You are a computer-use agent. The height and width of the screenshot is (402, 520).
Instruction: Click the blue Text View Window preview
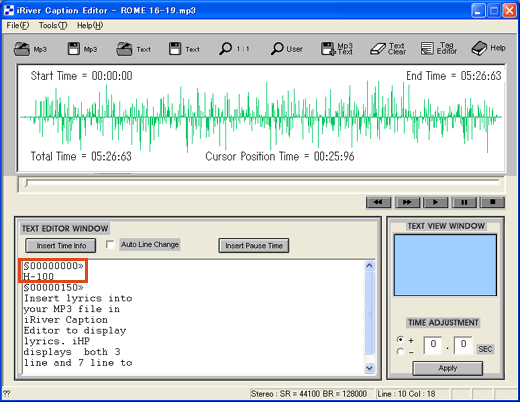click(445, 265)
